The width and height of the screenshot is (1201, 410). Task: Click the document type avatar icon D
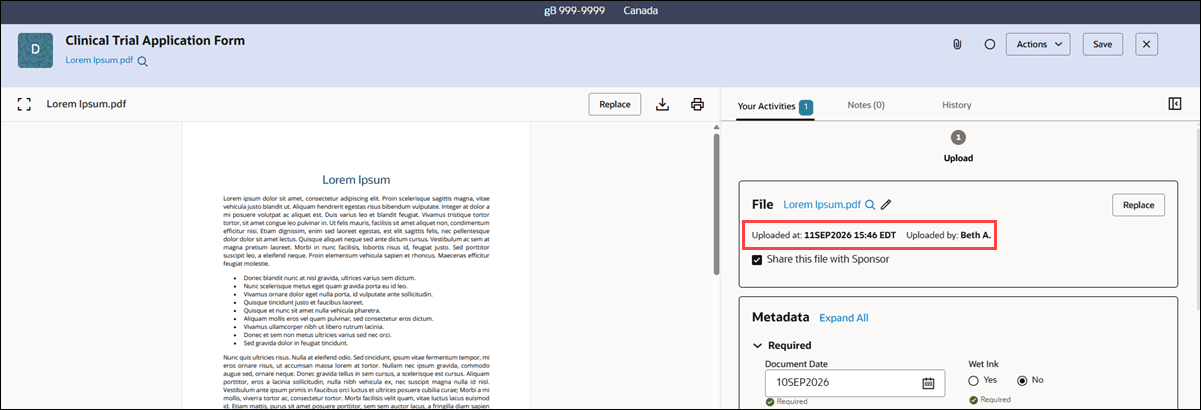36,49
